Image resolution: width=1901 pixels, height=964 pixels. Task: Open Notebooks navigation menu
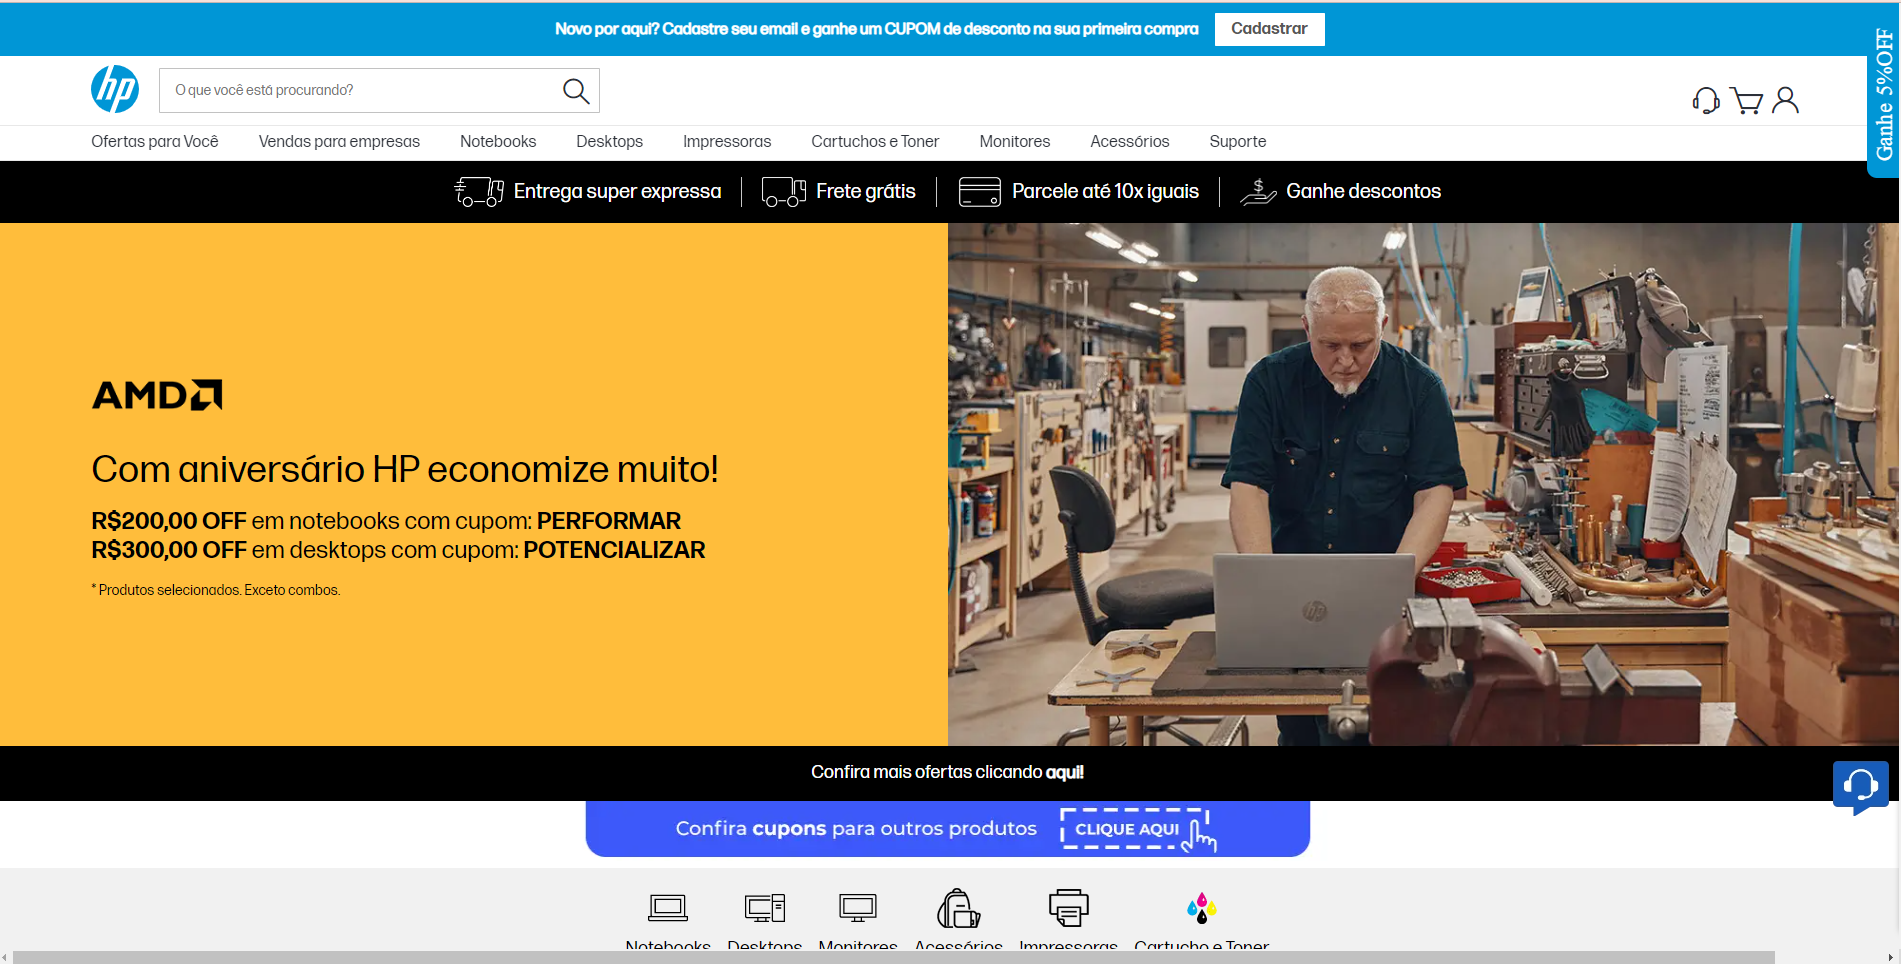coord(498,142)
